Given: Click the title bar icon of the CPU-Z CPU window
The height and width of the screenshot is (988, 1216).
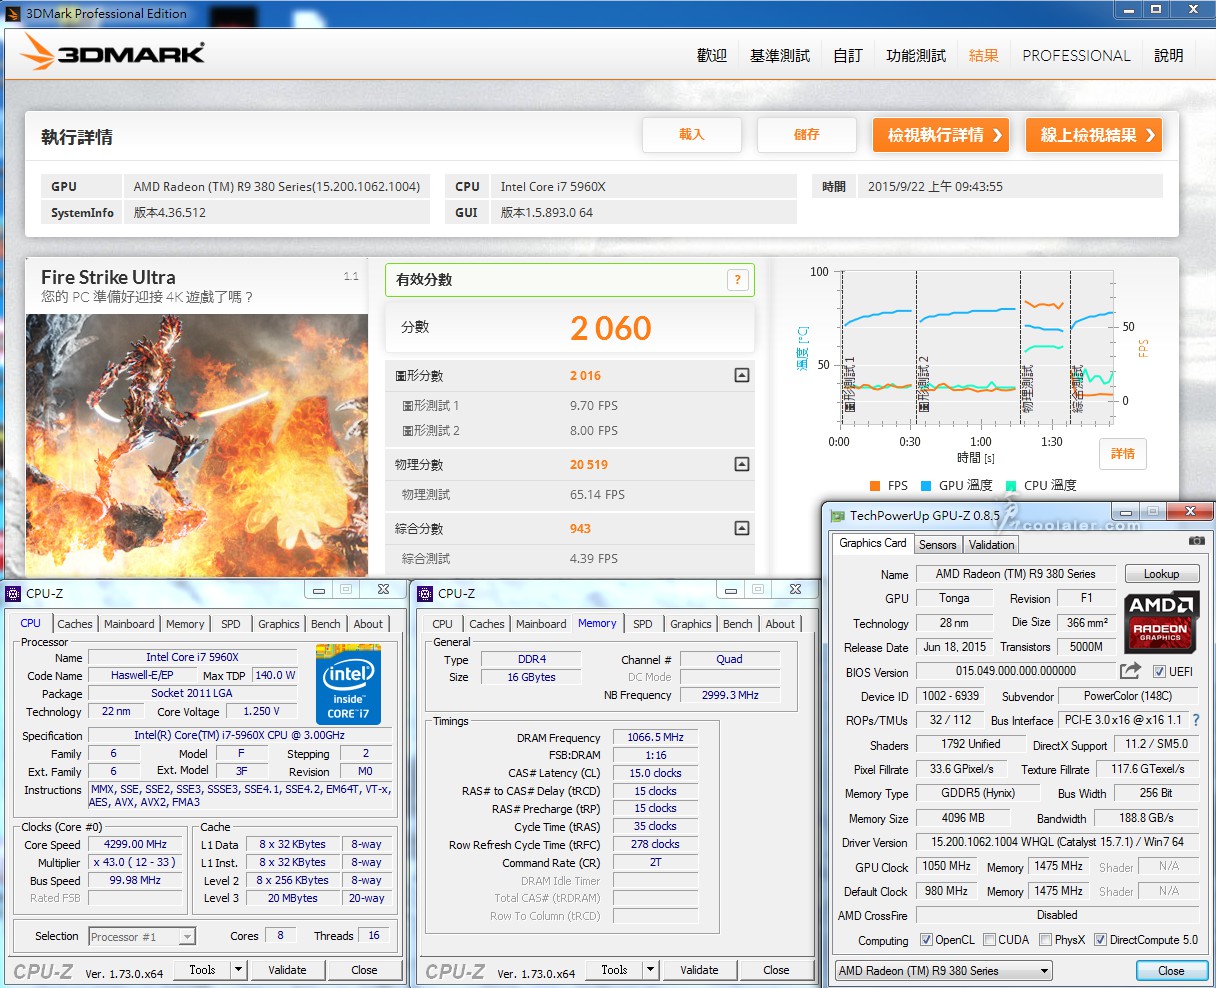Looking at the screenshot, I should pos(14,593).
